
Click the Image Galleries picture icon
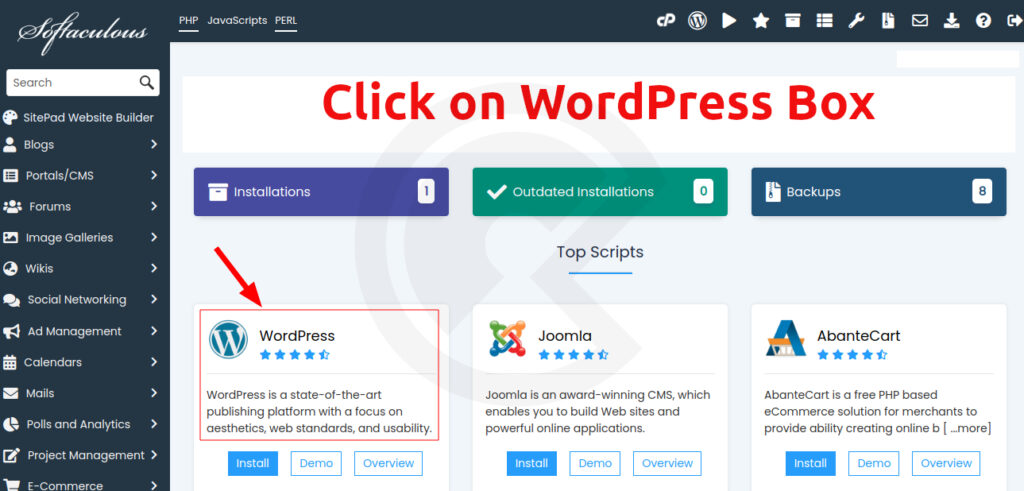[x=10, y=238]
